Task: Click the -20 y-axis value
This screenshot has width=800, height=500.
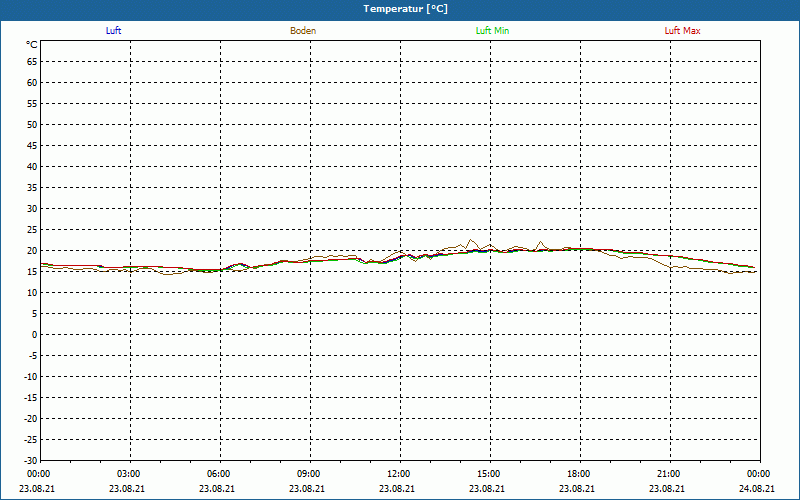Action: coord(31,418)
